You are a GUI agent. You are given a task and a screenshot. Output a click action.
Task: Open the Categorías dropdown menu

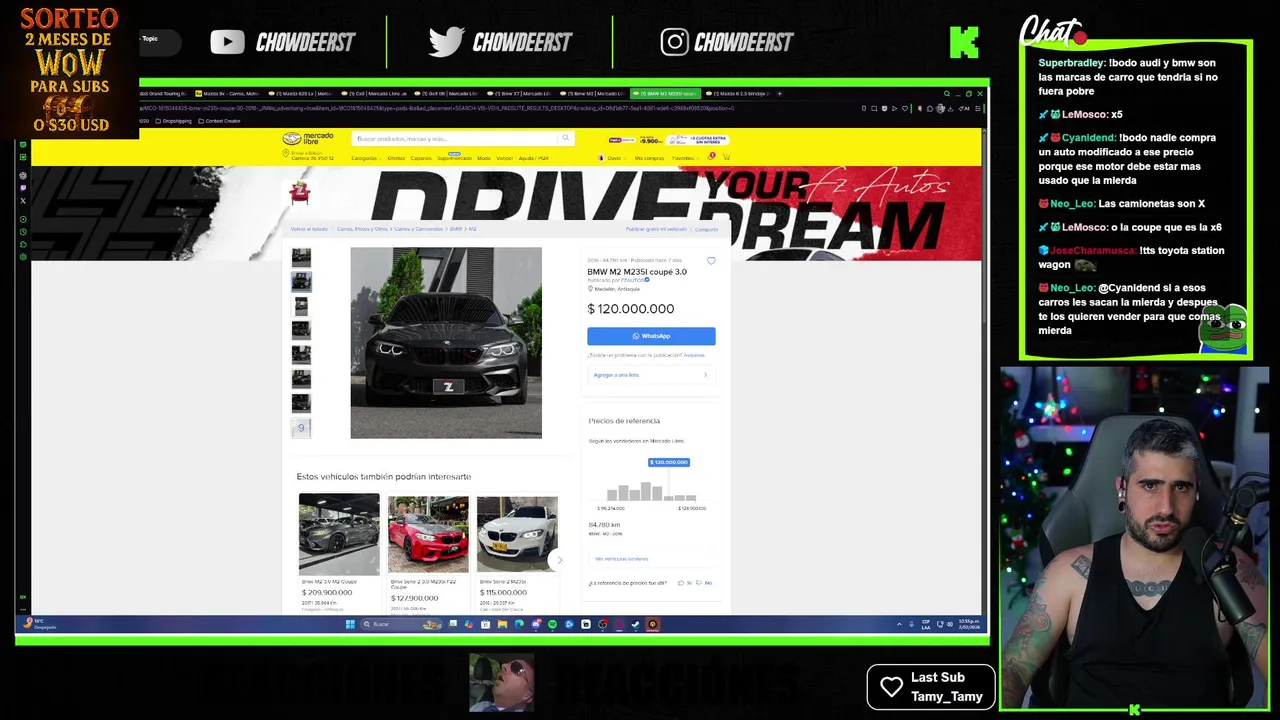click(x=365, y=158)
